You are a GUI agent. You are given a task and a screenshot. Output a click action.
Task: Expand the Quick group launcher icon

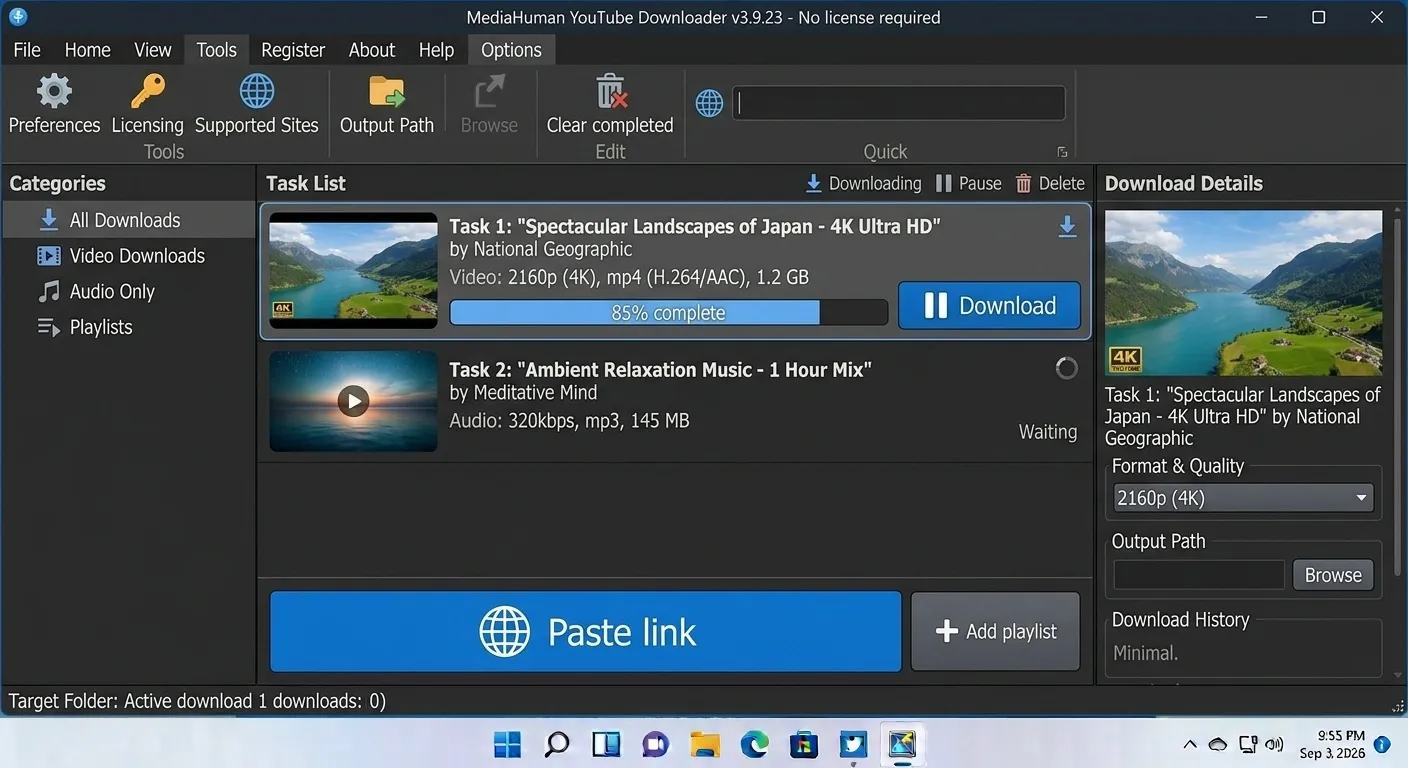[1062, 152]
